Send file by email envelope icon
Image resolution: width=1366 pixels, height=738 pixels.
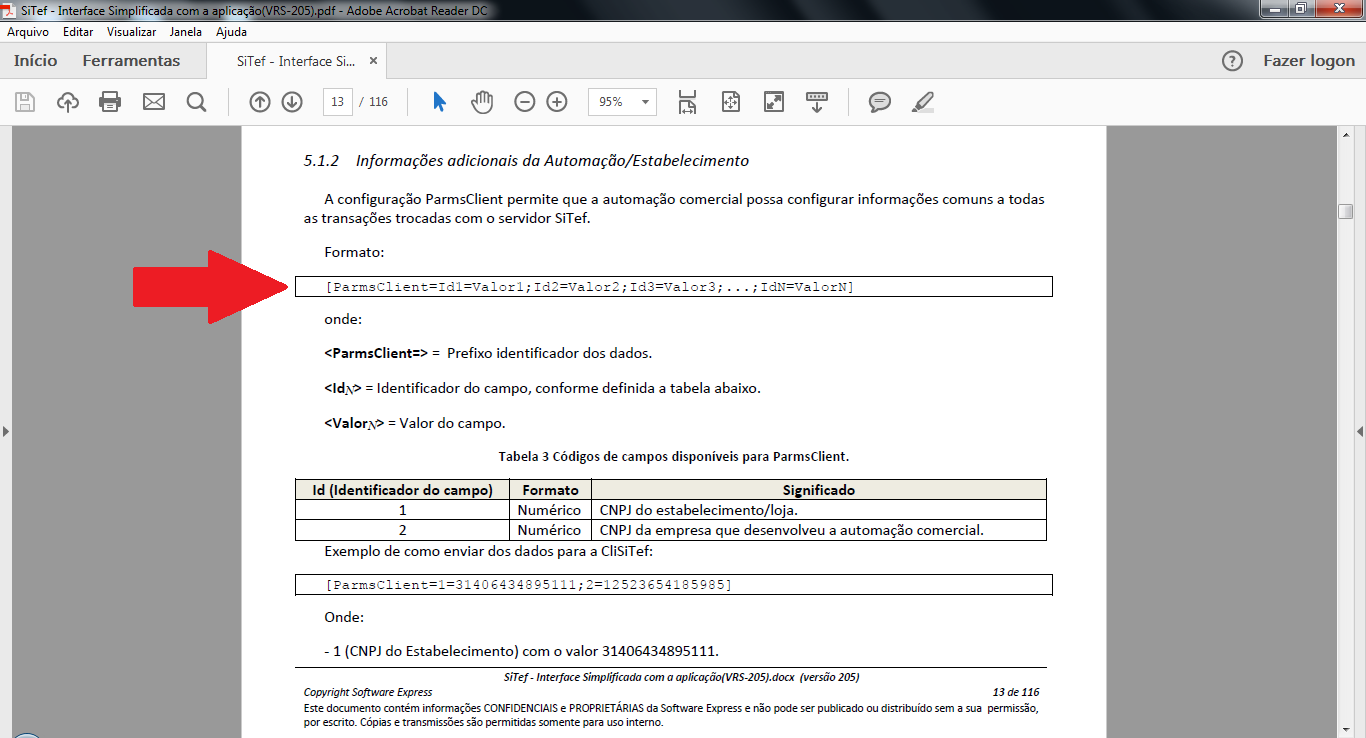click(153, 102)
